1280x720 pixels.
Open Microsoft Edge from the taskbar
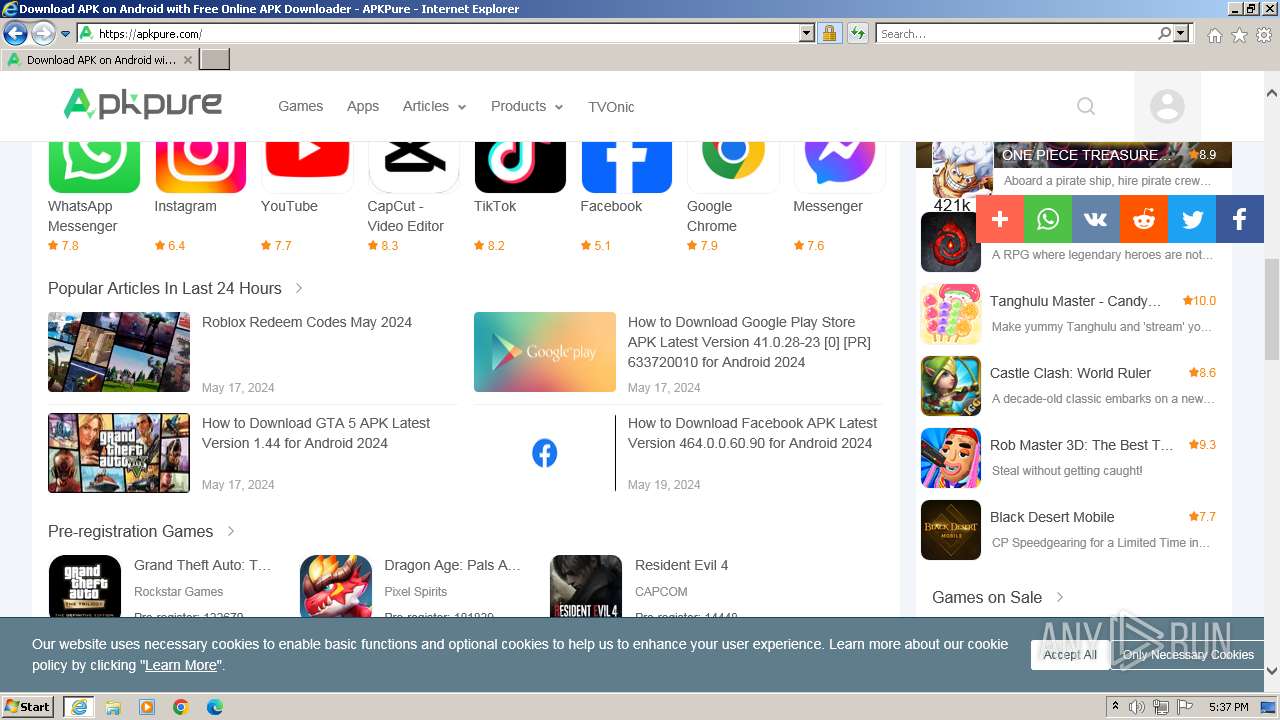point(214,707)
